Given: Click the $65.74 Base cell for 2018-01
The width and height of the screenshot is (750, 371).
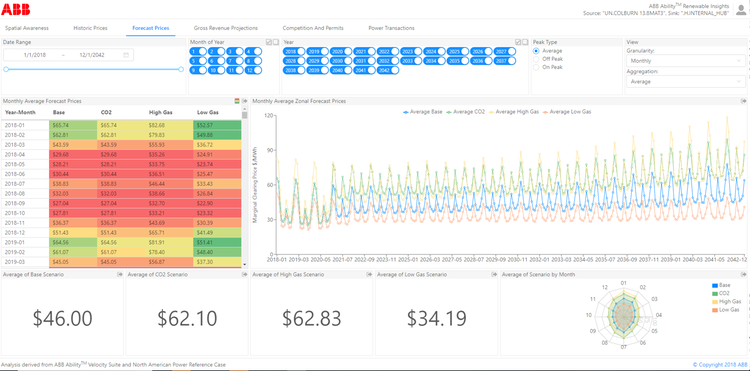Looking at the screenshot, I should tap(73, 124).
